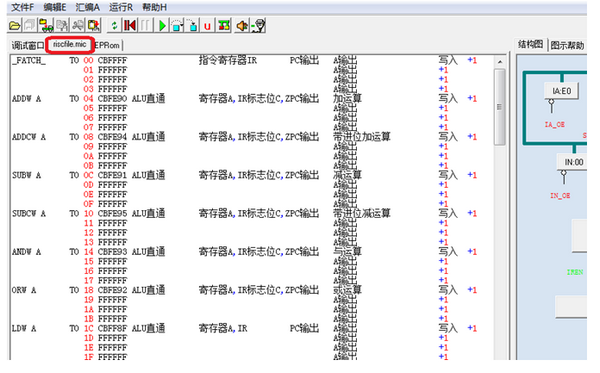Screen dimensions: 600x373
Task: Click microcode value CBFFFF at address 00
Action: (x=112, y=60)
